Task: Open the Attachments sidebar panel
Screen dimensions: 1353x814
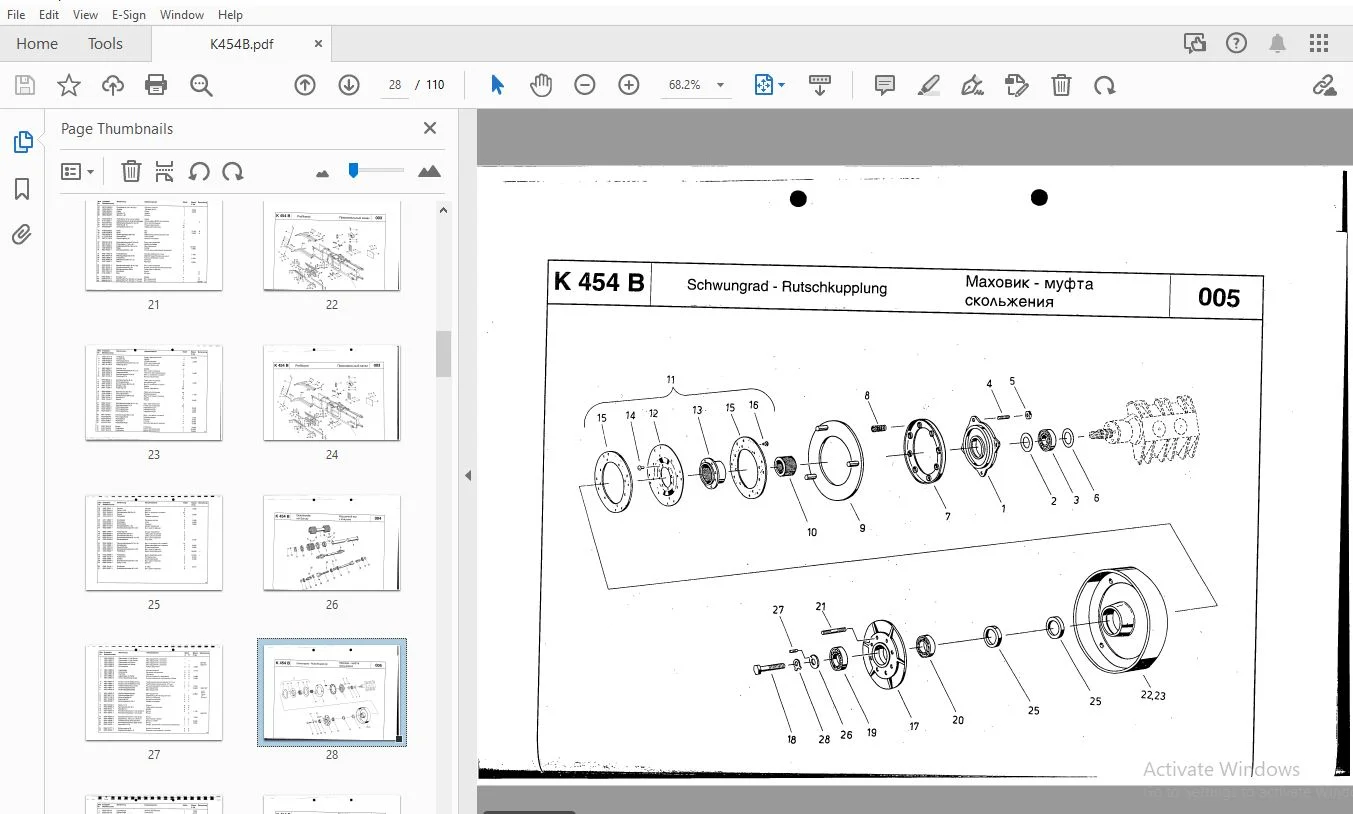Action: [22, 235]
